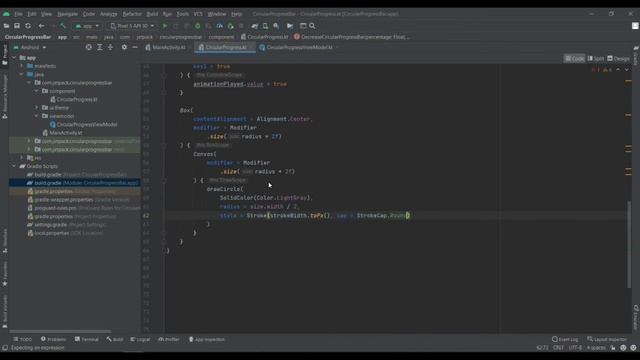Open the Terminal tool window

(x=87, y=339)
